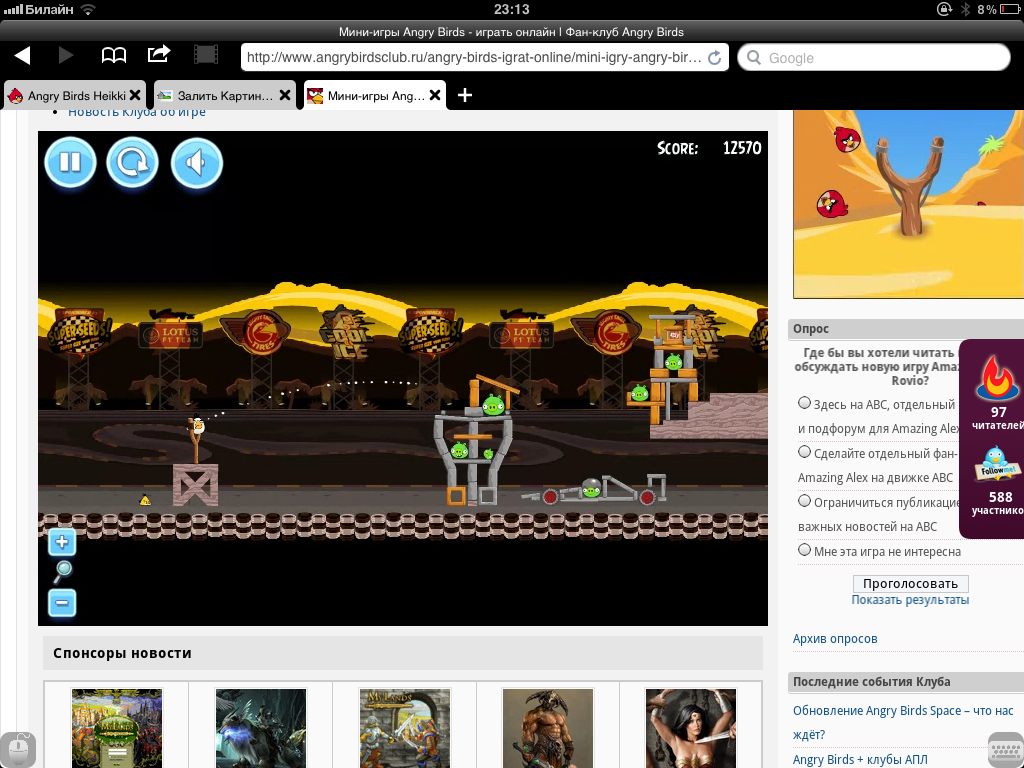Tap the mouse icon at bottom-left corner
This screenshot has width=1024, height=768.
[x=18, y=748]
